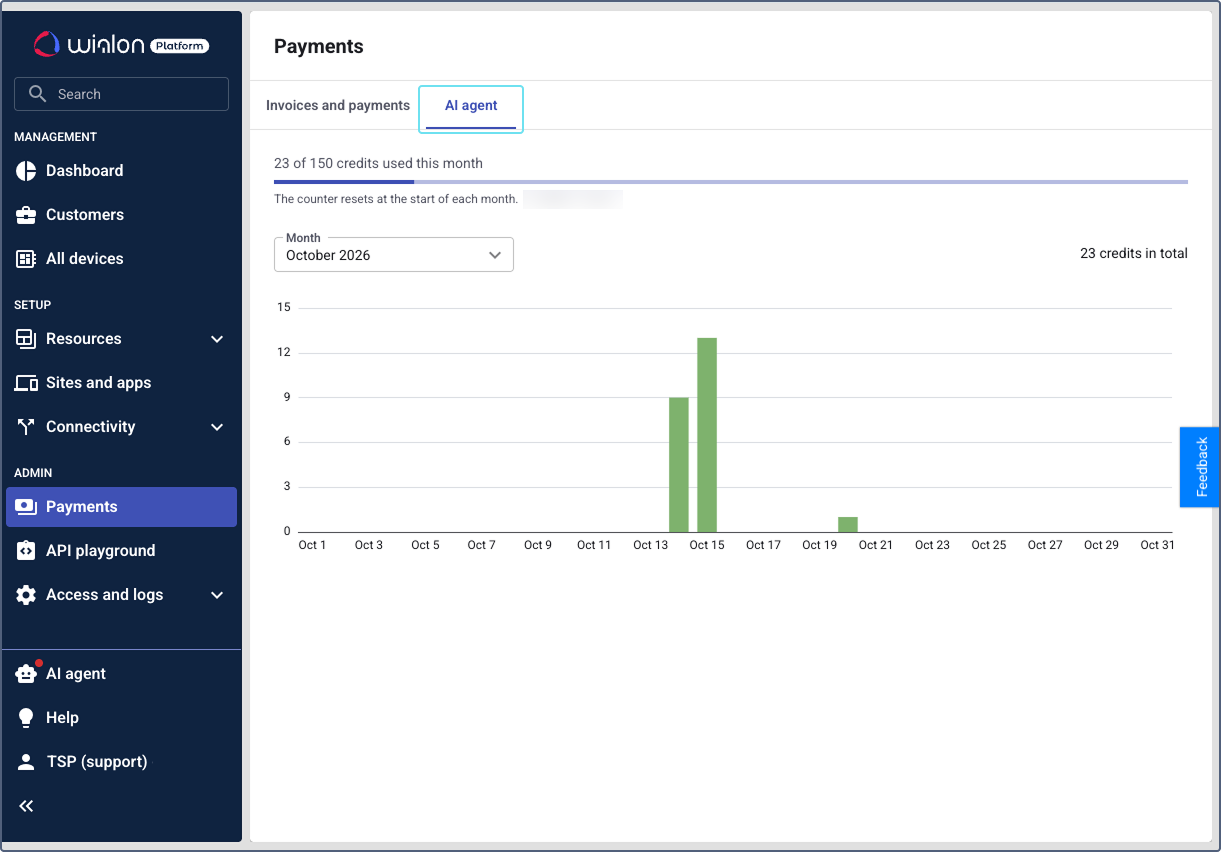
Task: Click the search magnifier icon
Action: 38,94
